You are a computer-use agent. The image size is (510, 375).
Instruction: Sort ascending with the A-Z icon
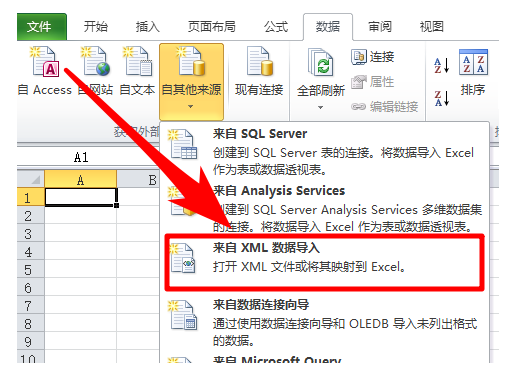point(442,65)
